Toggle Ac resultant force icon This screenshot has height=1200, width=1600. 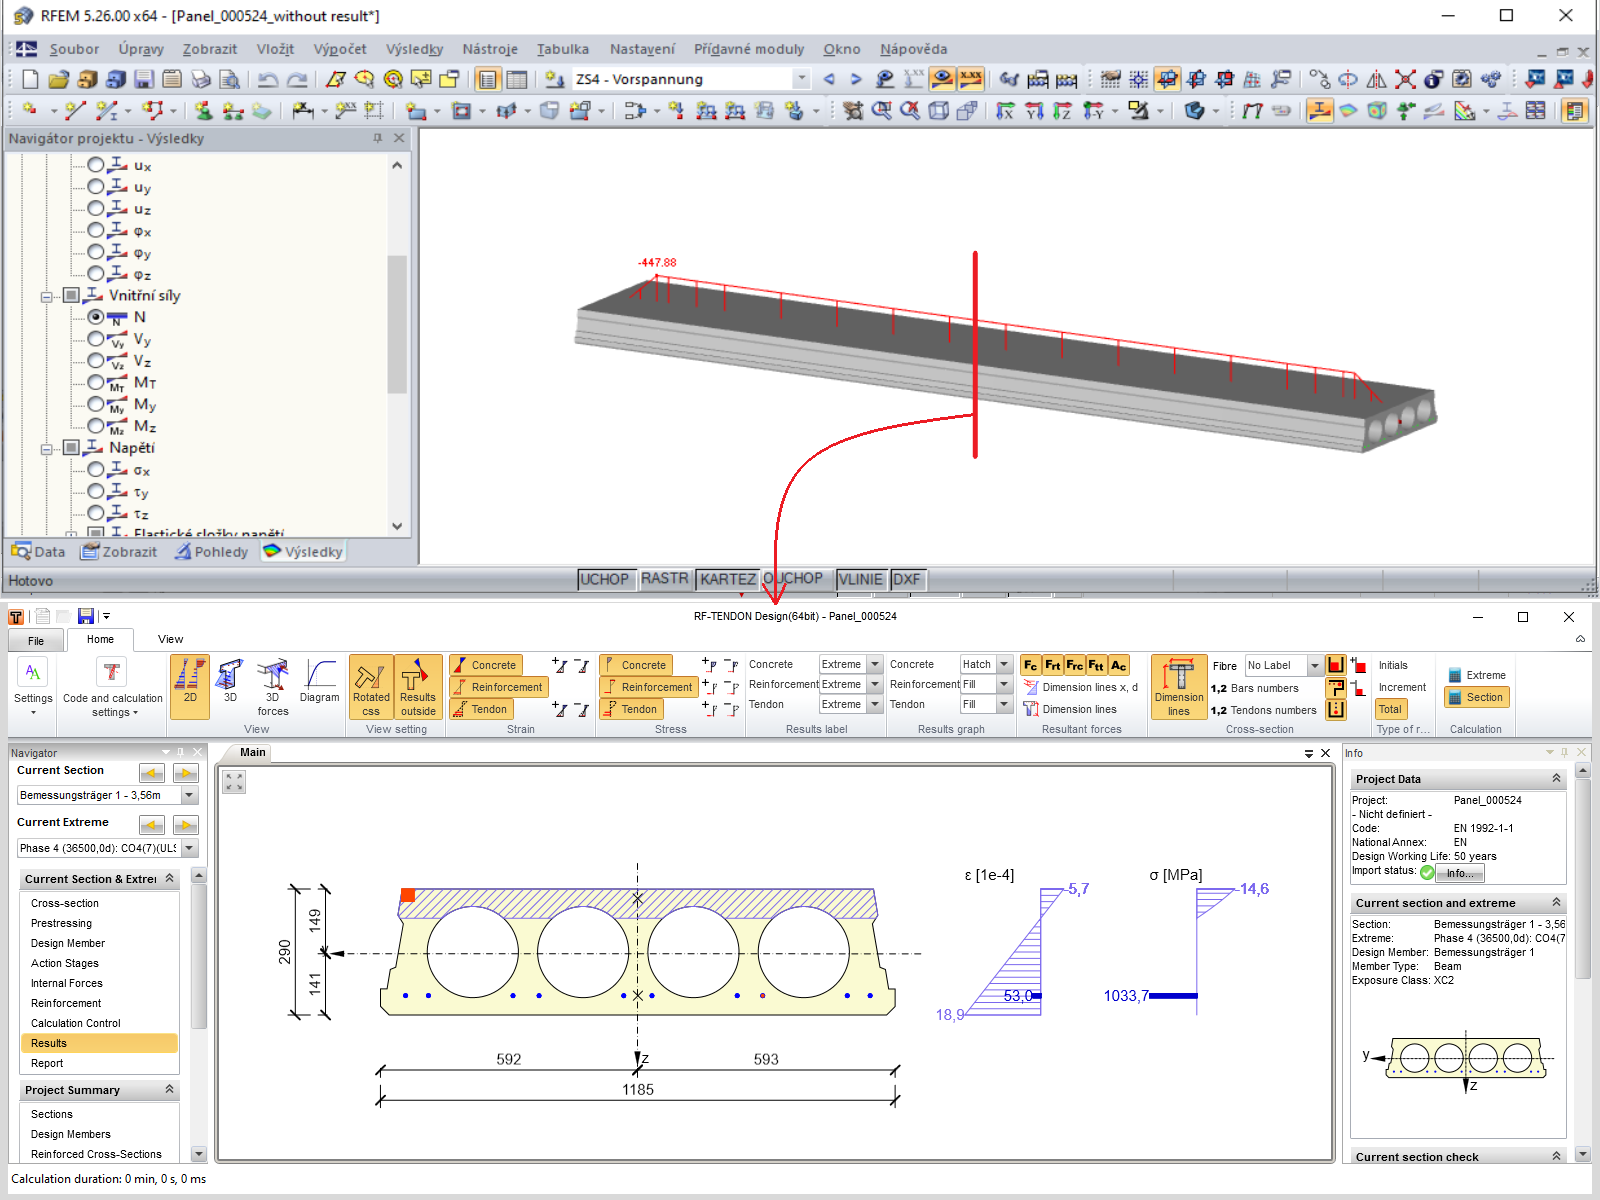click(x=1119, y=665)
